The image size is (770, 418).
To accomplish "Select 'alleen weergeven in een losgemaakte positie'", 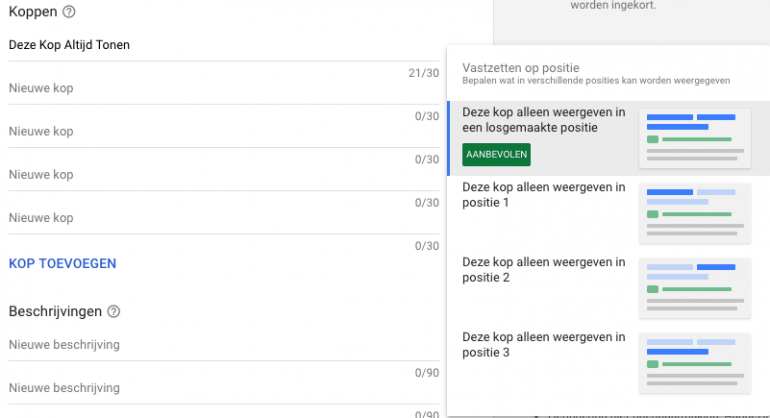I will coord(609,139).
